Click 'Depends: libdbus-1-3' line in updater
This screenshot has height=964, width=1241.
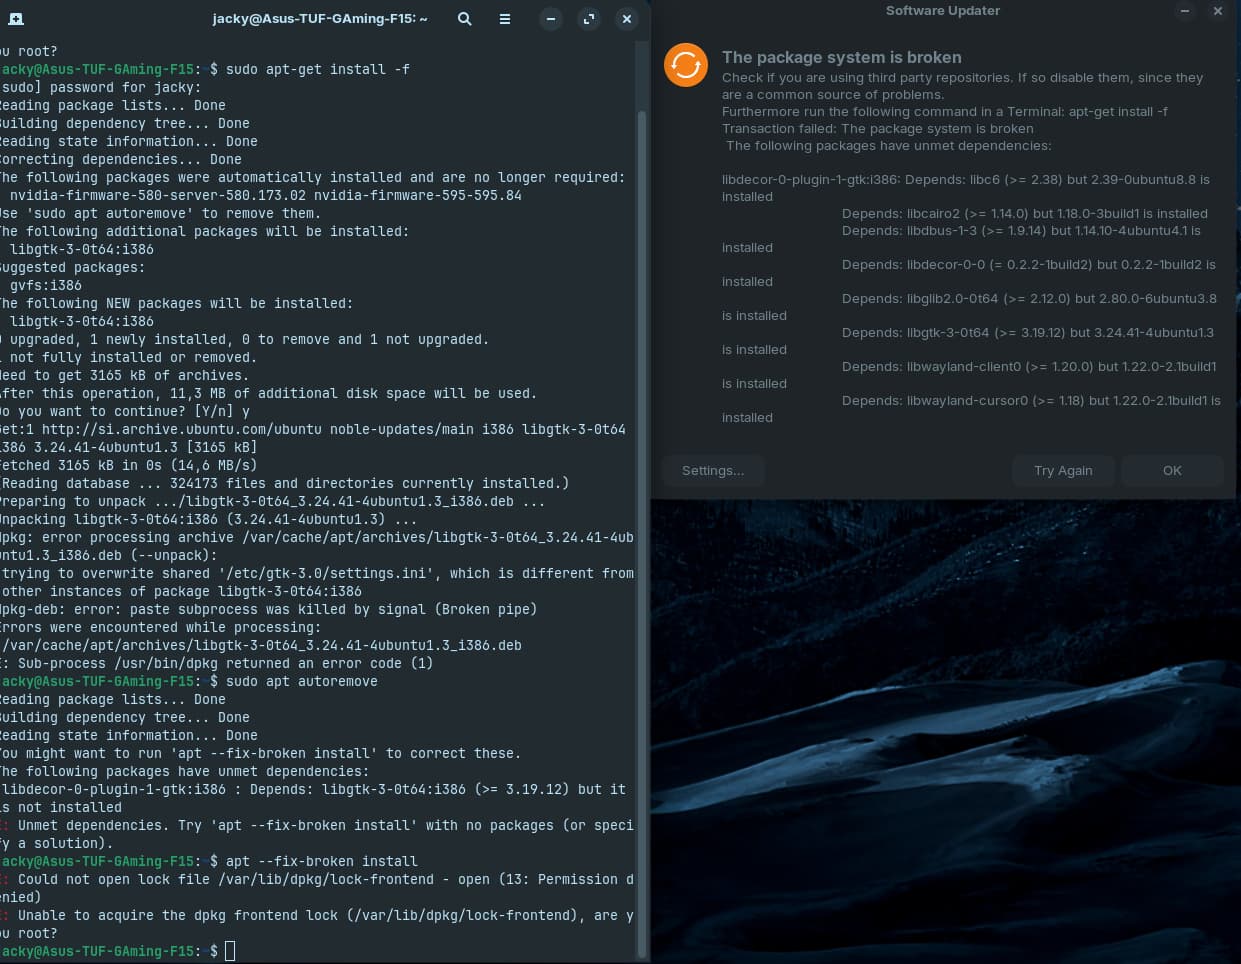[x=1021, y=231]
